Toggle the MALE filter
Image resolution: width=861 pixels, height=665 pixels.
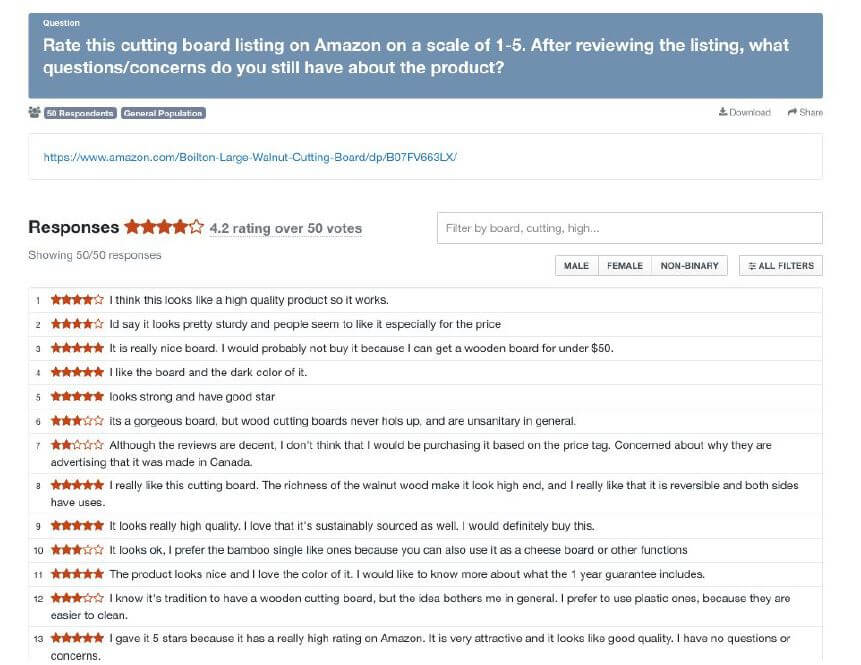pos(576,266)
